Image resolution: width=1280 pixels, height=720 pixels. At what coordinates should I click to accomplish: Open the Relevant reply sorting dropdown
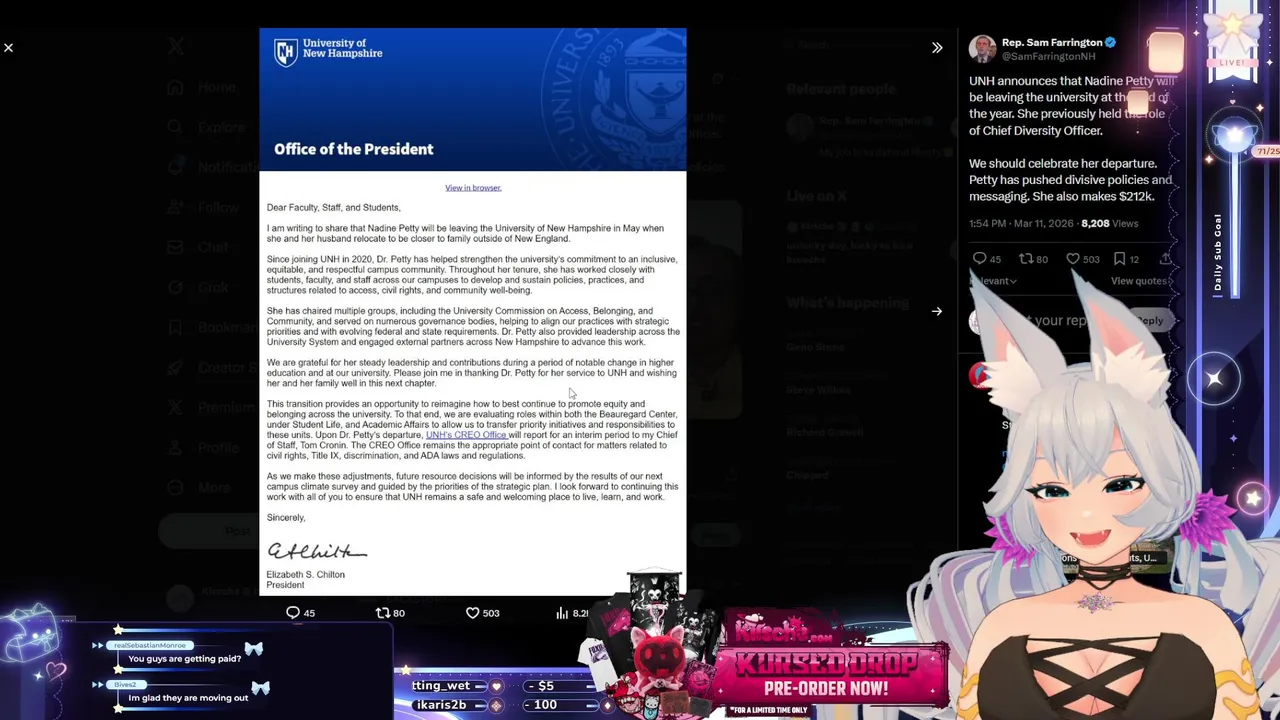(993, 281)
